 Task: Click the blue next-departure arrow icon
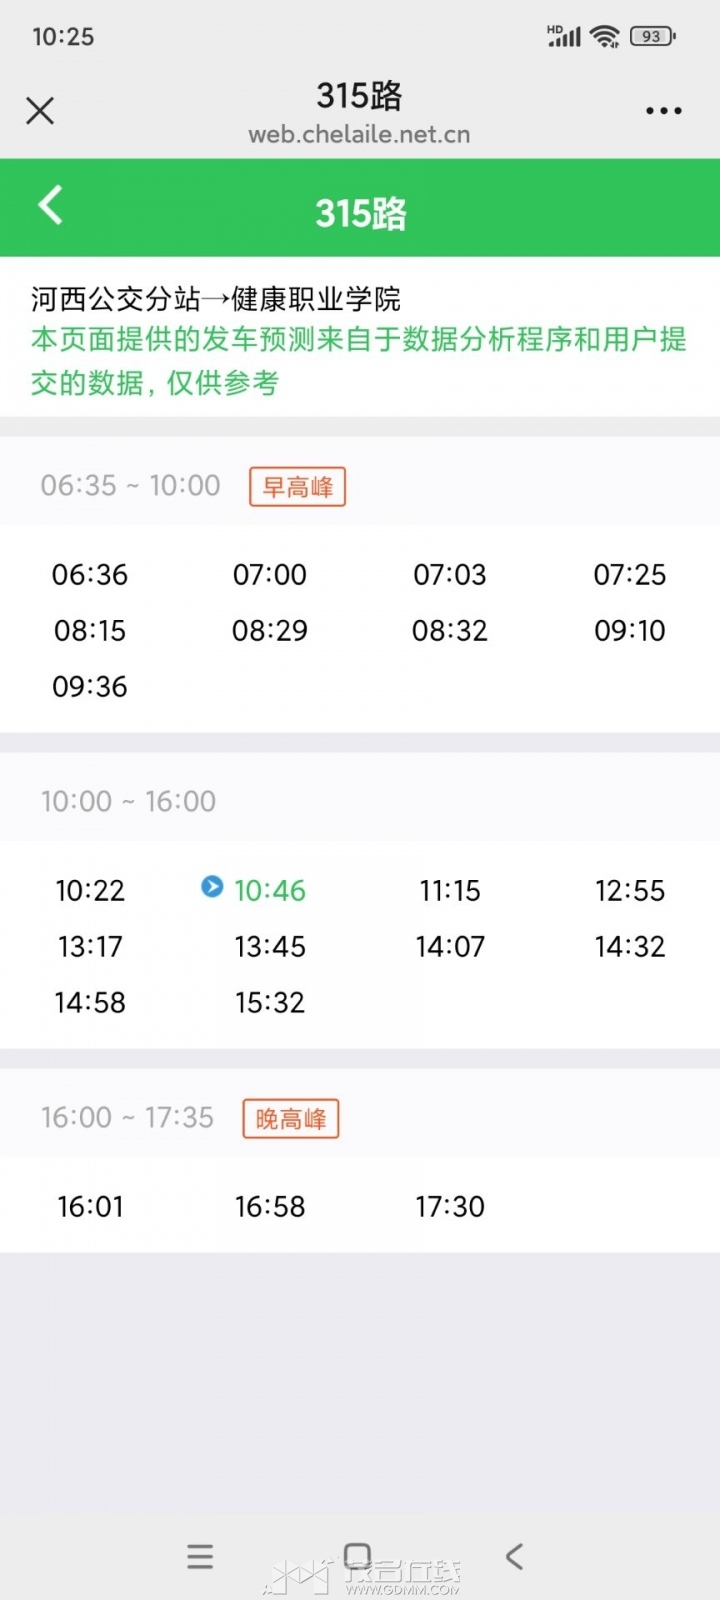pyautogui.click(x=212, y=886)
